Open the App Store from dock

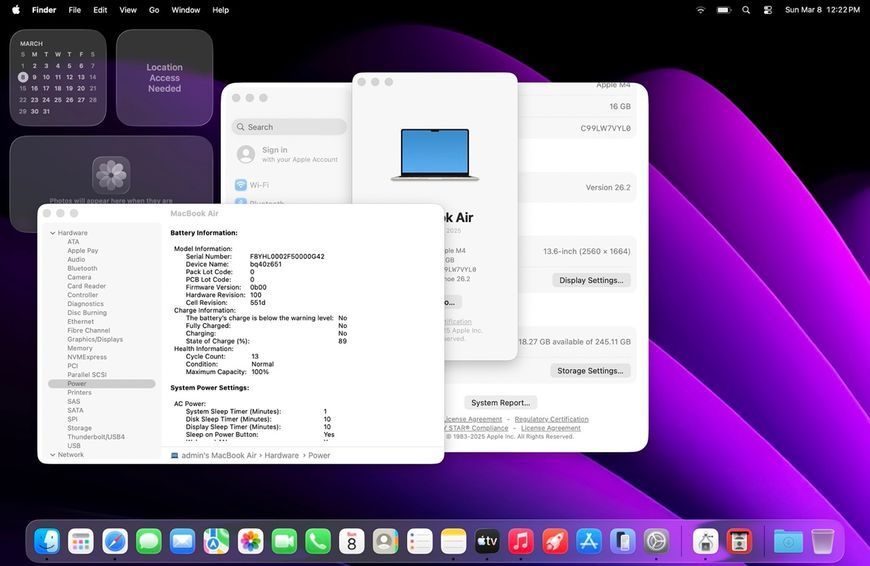click(589, 541)
